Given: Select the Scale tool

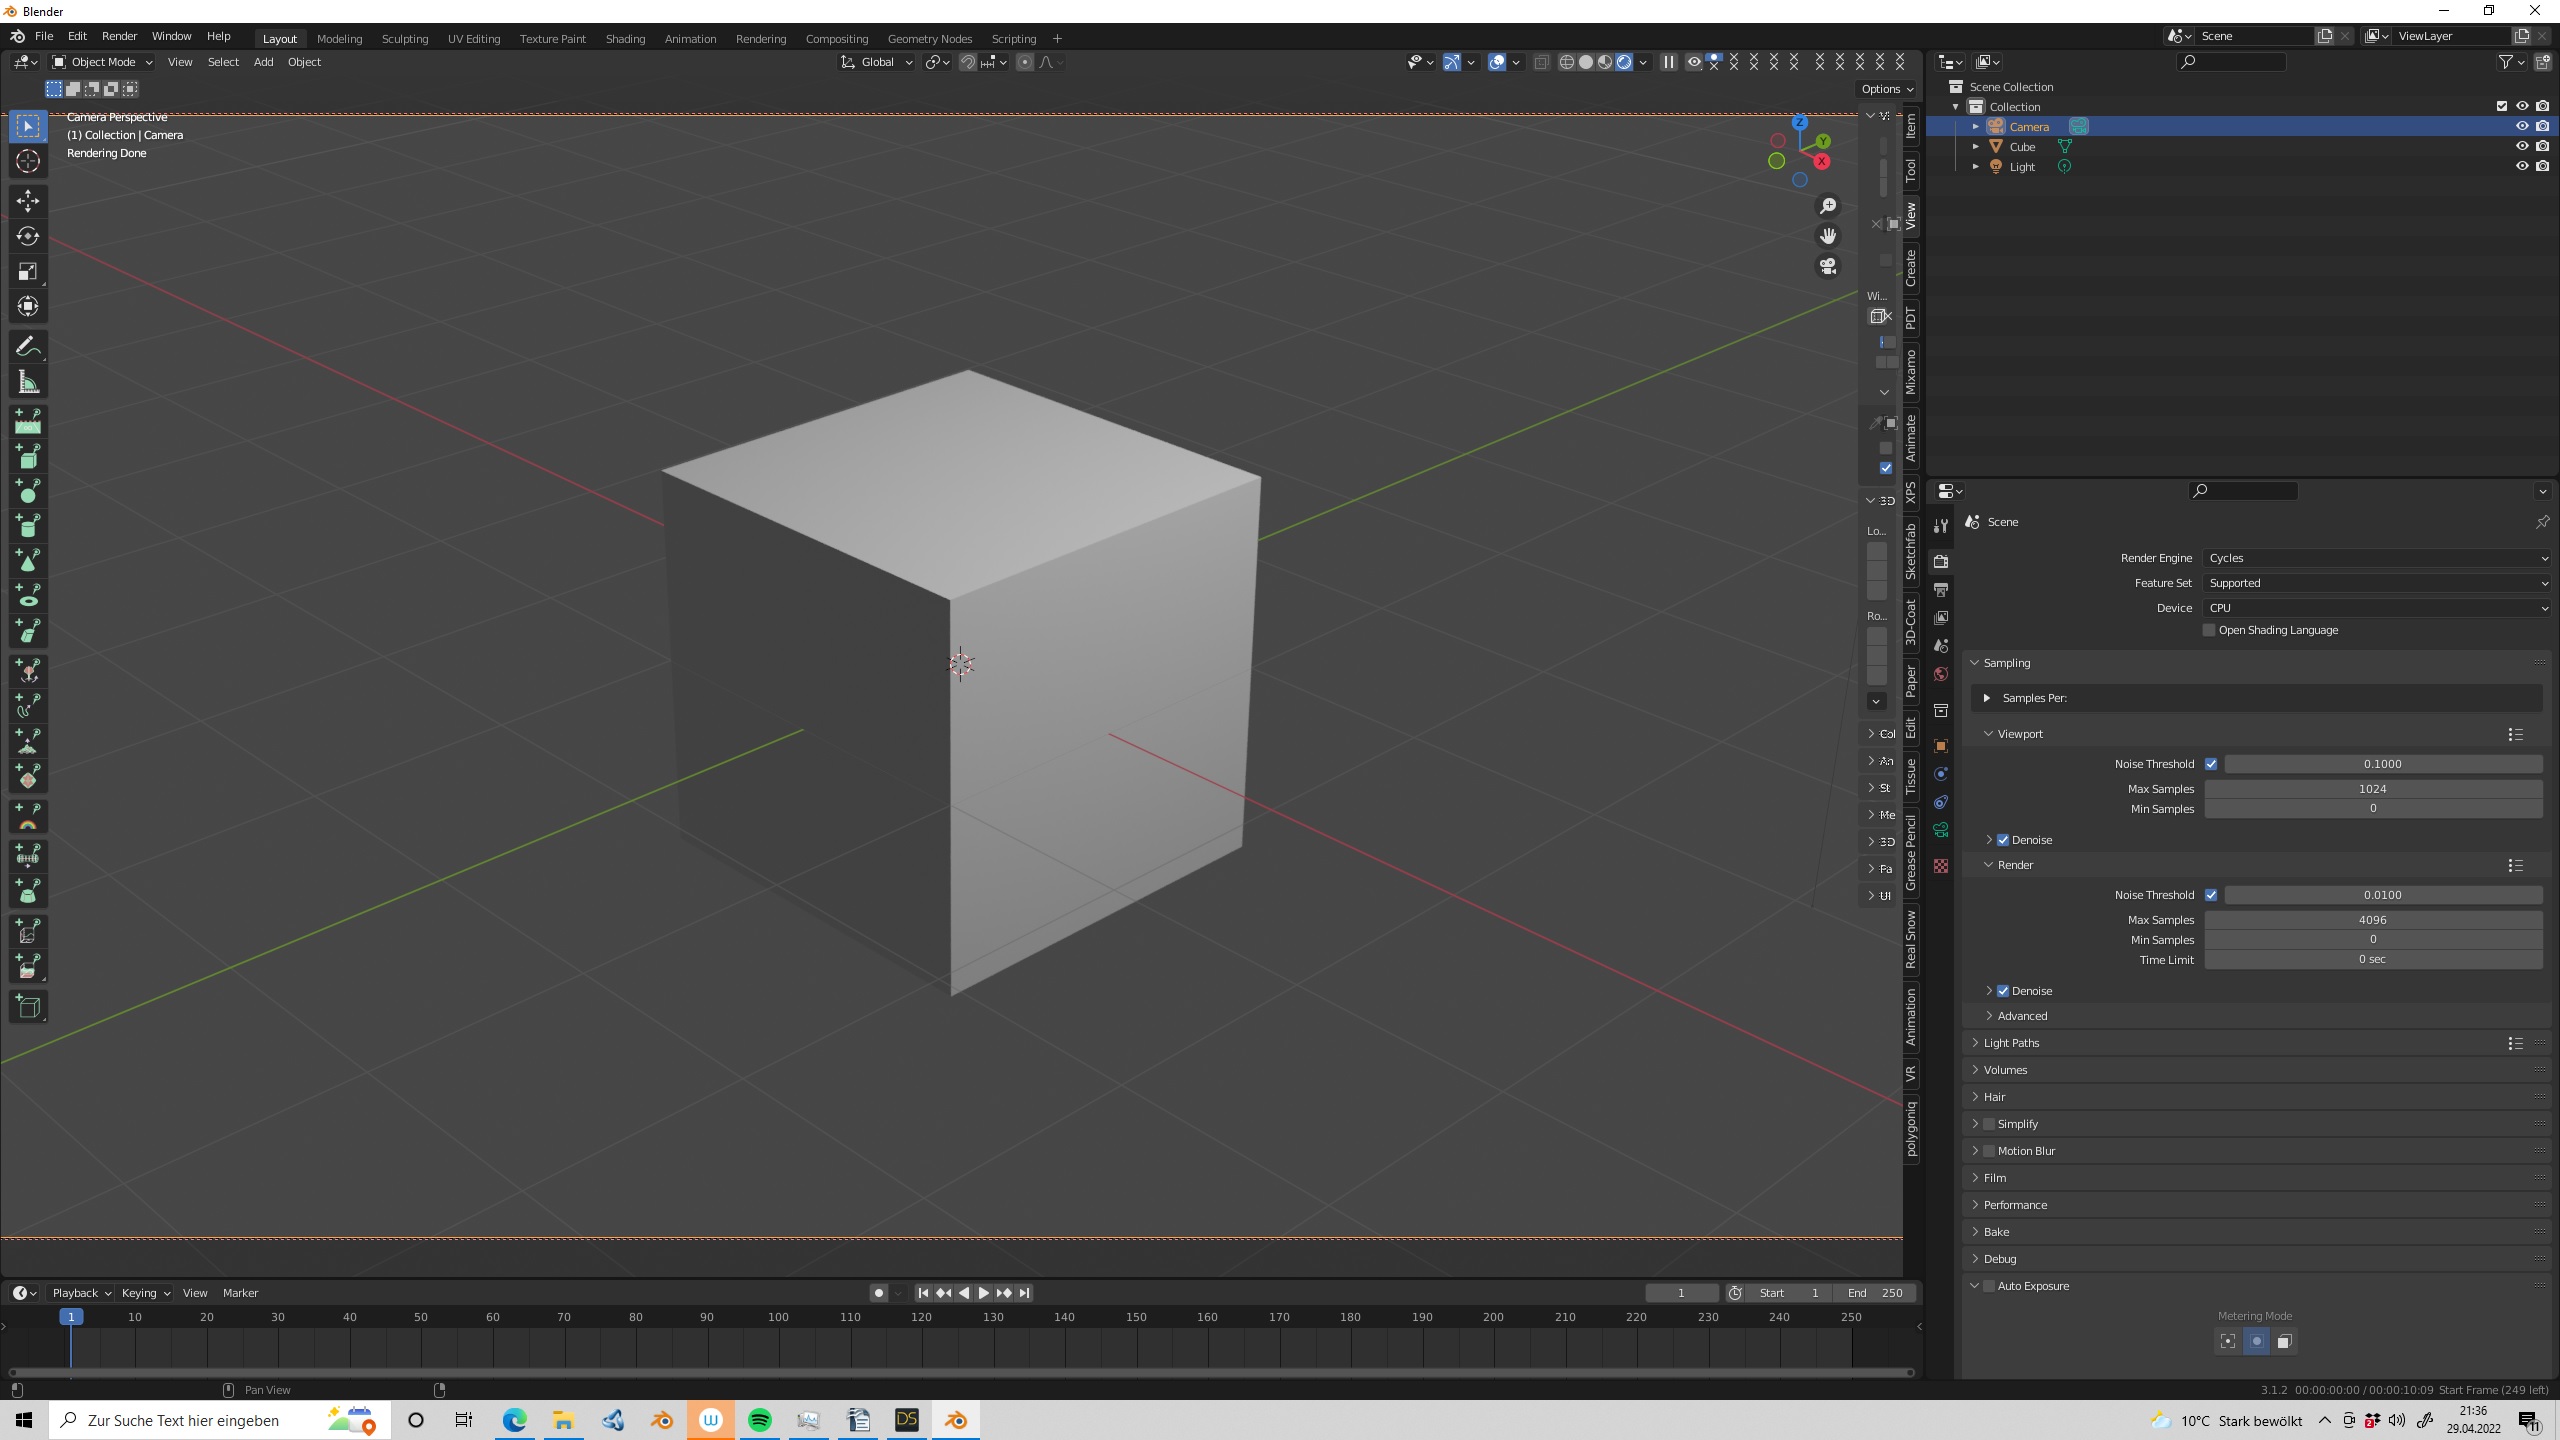Looking at the screenshot, I should point(28,271).
